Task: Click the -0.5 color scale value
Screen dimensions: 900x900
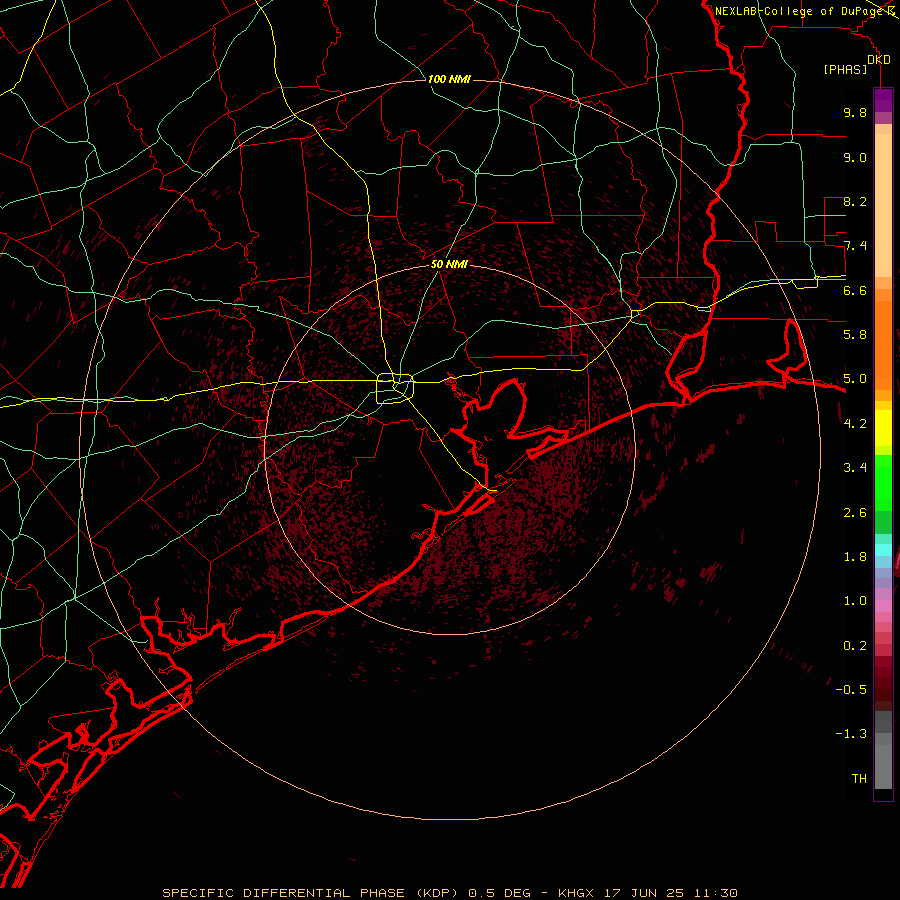Action: click(851, 690)
